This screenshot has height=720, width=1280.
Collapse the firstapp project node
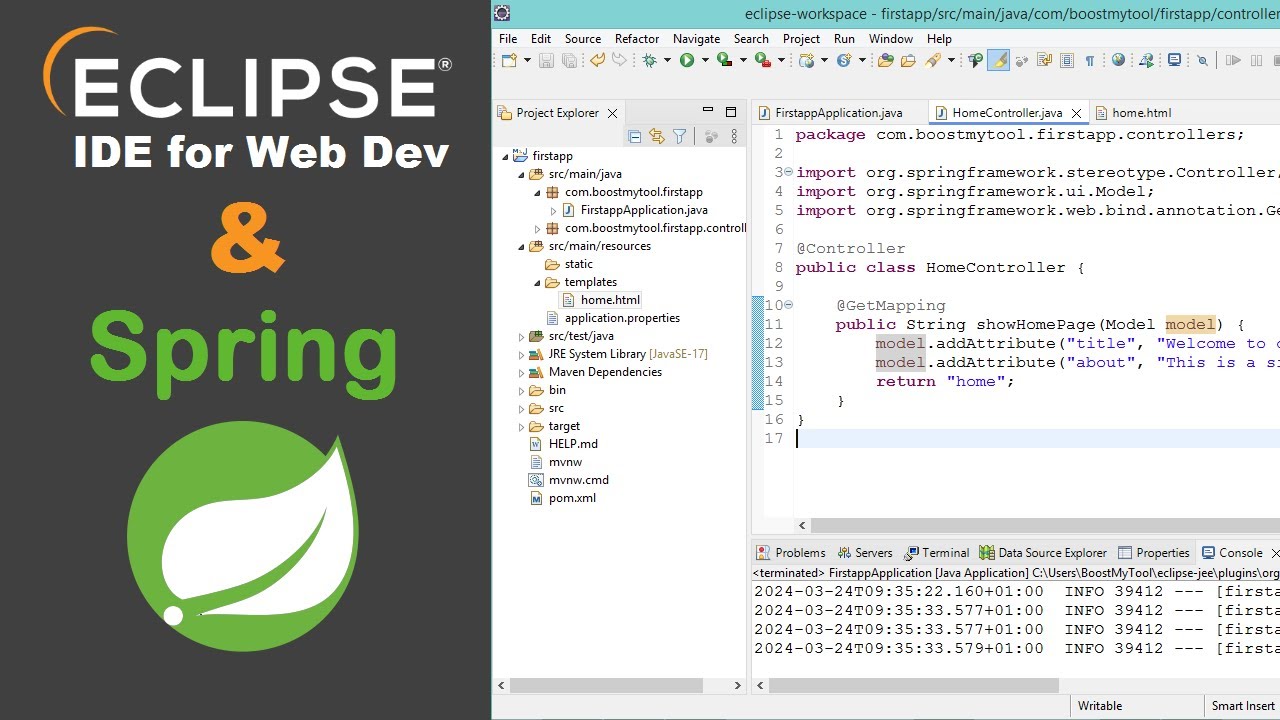pyautogui.click(x=506, y=156)
